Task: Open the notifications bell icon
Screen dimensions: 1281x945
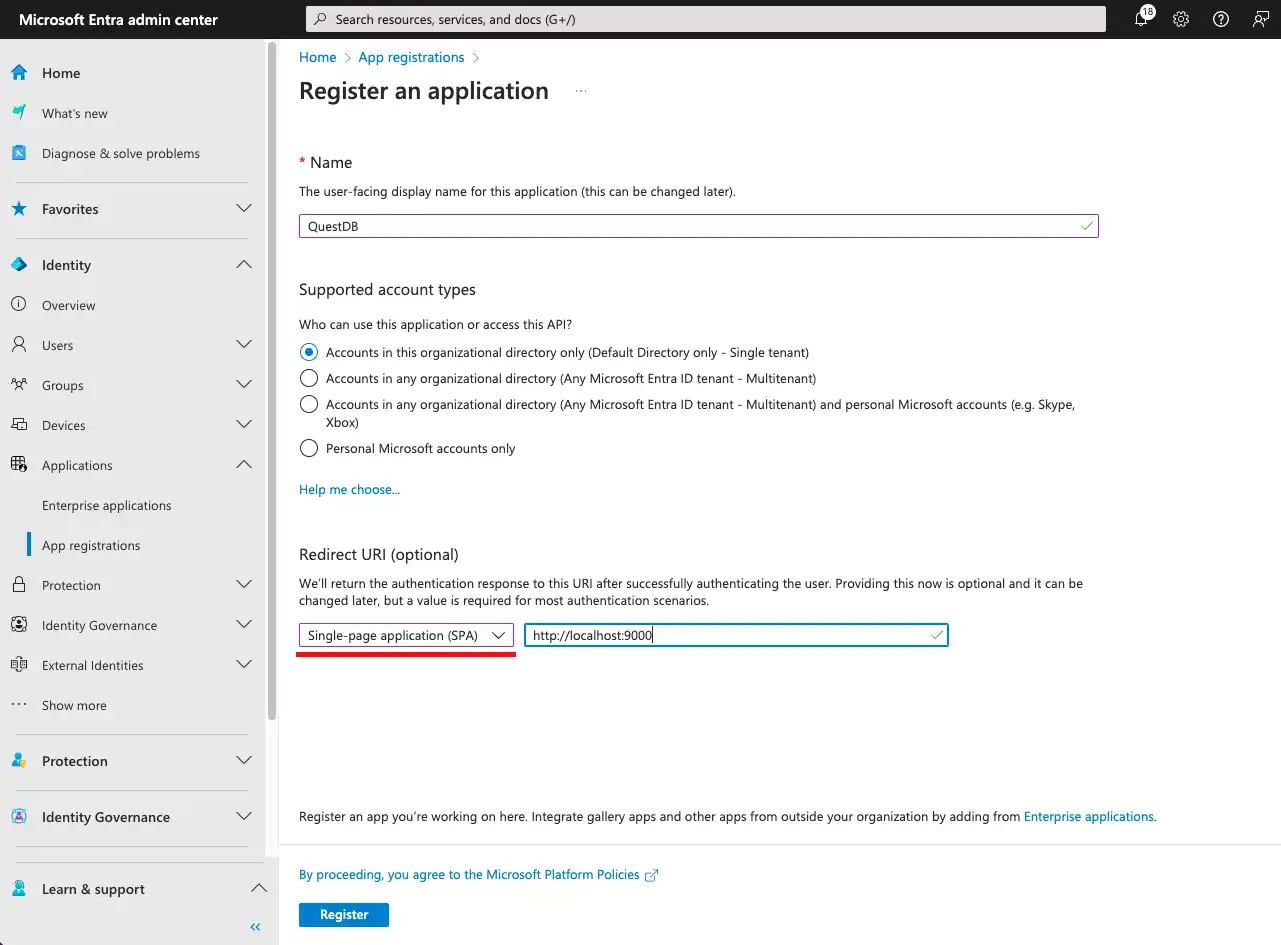Action: coord(1142,19)
